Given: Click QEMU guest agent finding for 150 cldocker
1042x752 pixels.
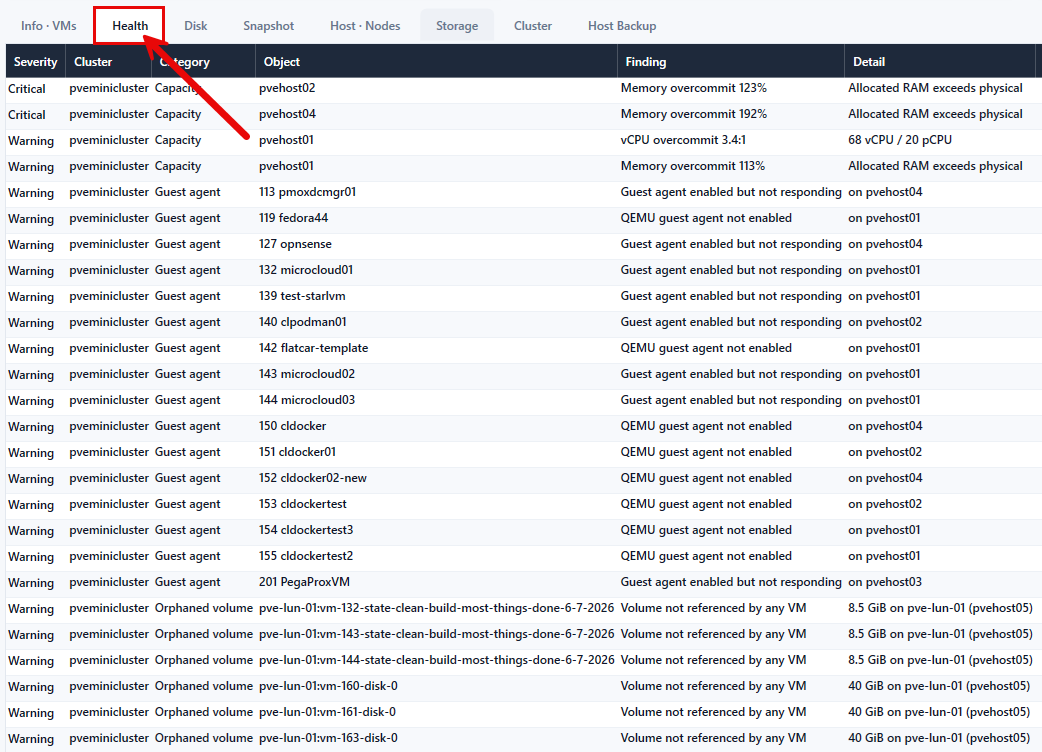Looking at the screenshot, I should 706,425.
